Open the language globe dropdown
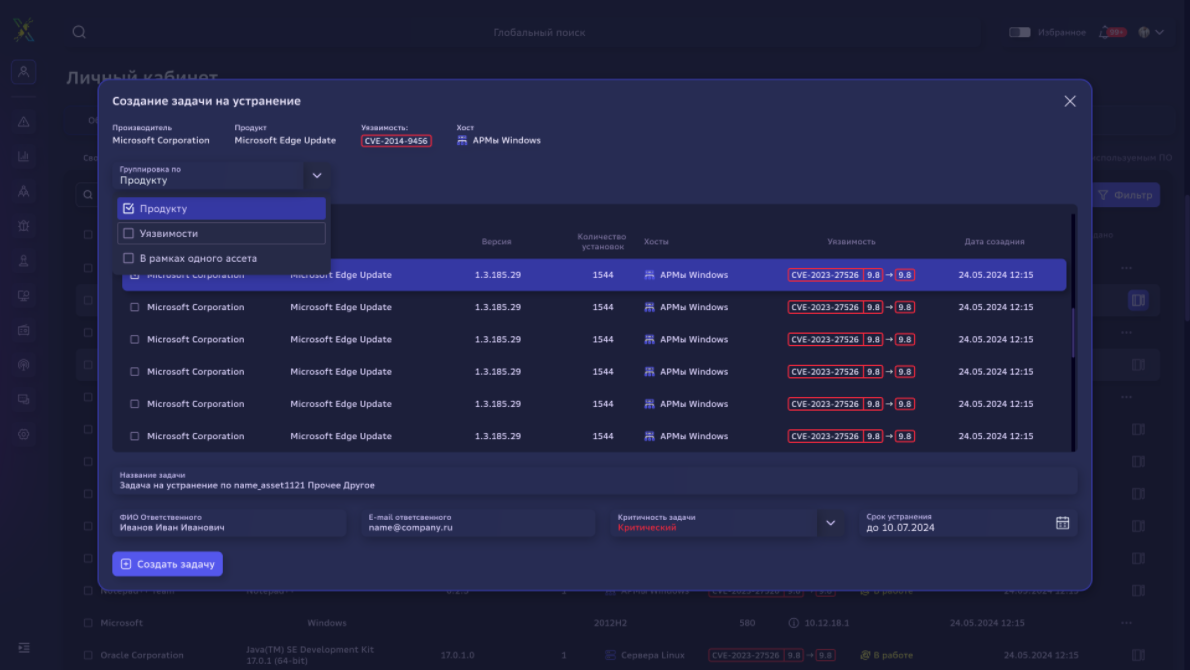This screenshot has height=670, width=1190. click(x=1151, y=32)
